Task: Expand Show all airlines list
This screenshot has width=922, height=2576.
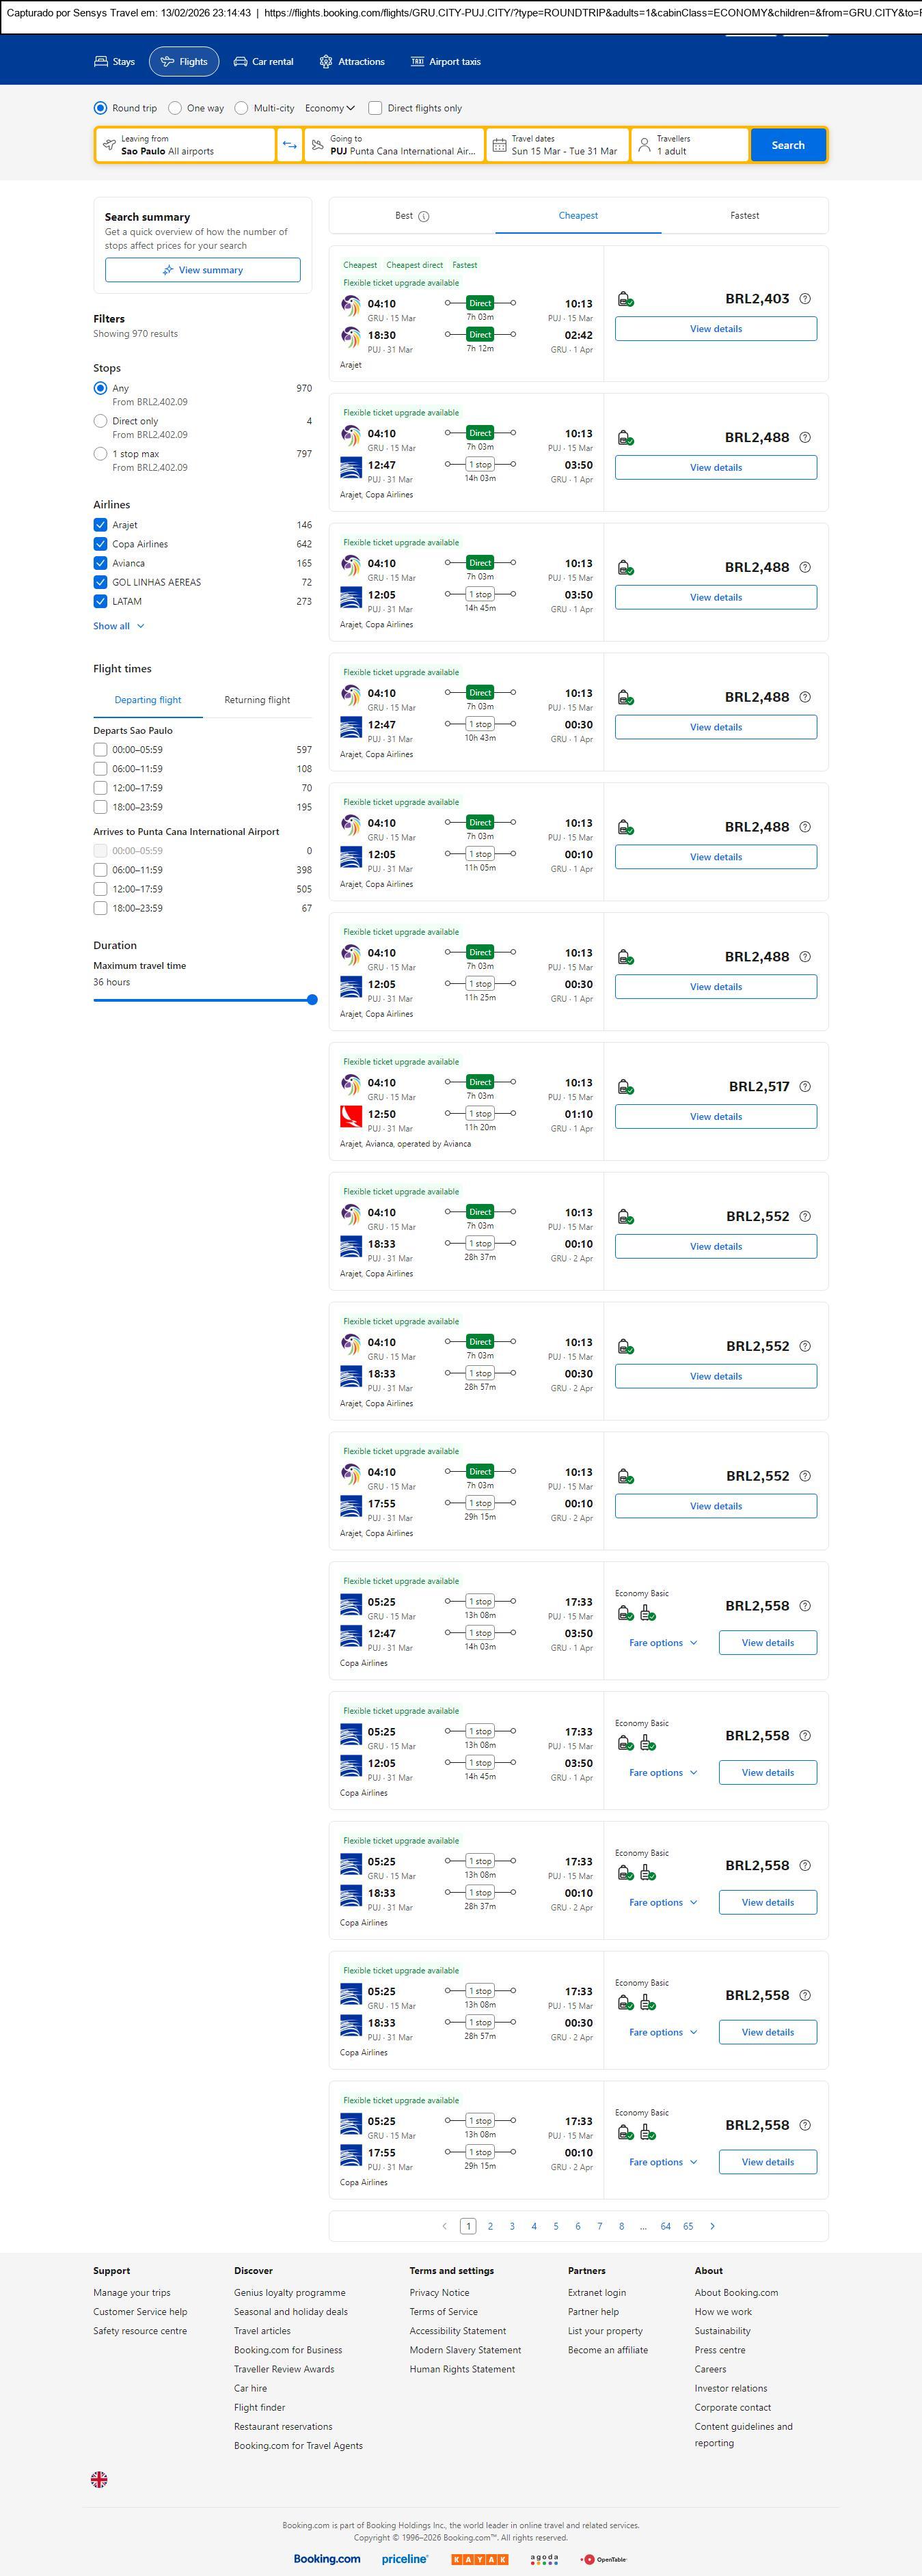Action: point(118,626)
